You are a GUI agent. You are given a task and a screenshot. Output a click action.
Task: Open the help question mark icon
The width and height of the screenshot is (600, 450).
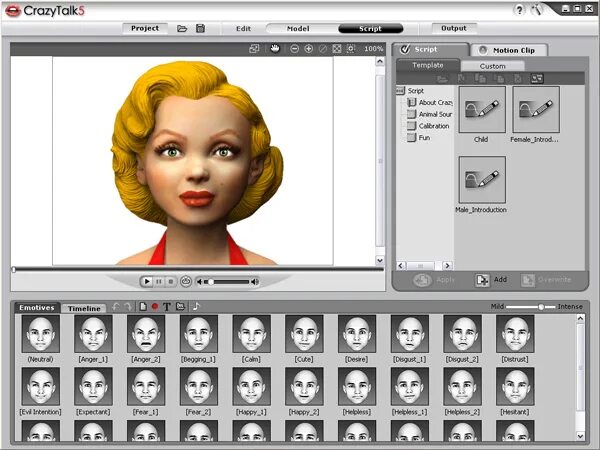click(519, 10)
